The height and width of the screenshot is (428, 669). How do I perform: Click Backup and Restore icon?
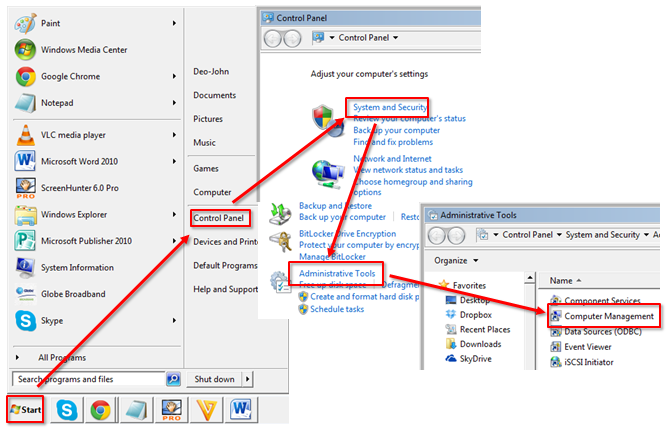coord(280,213)
